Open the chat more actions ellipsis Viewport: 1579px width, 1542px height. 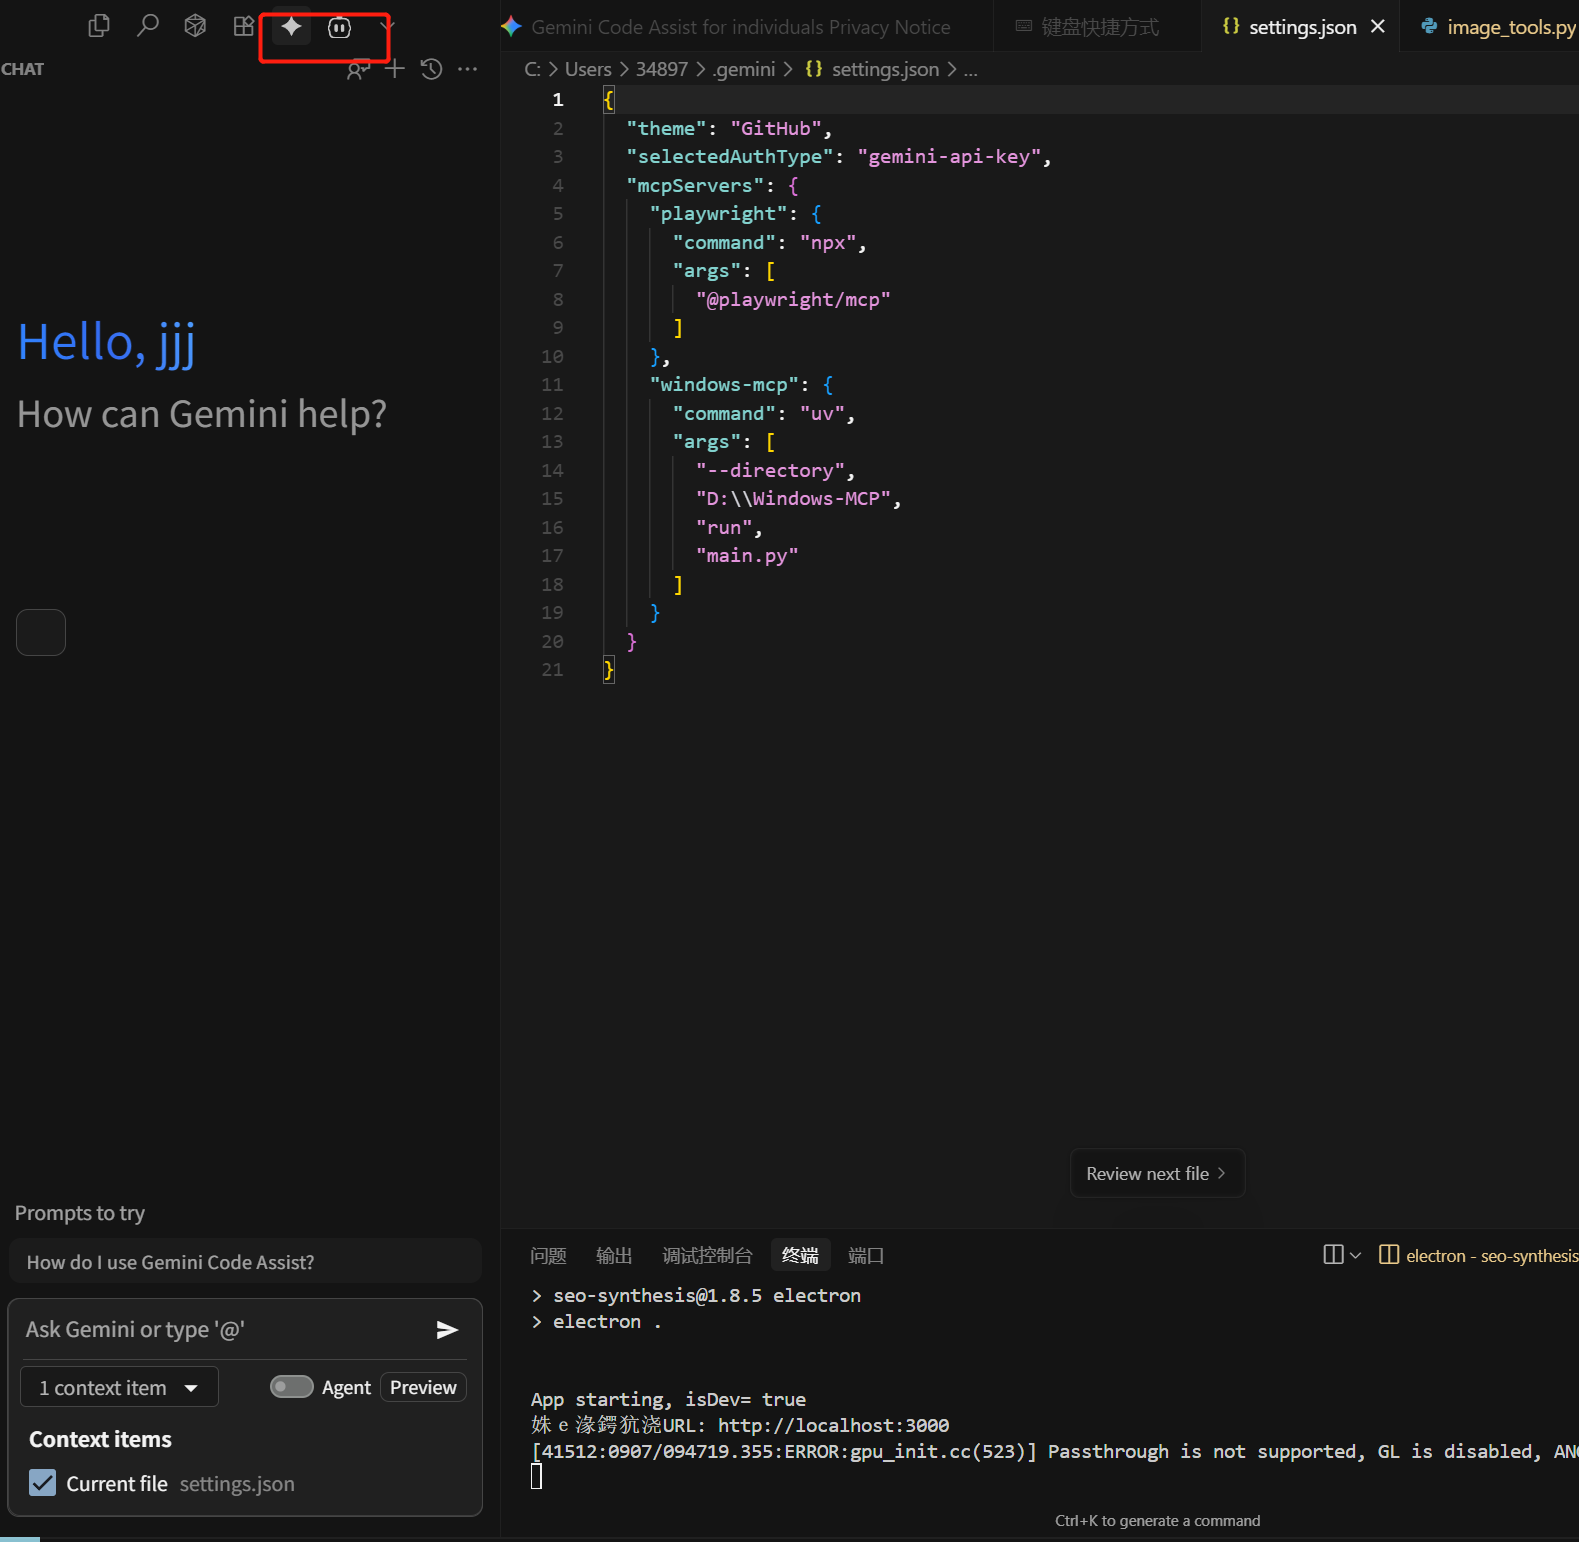point(467,69)
